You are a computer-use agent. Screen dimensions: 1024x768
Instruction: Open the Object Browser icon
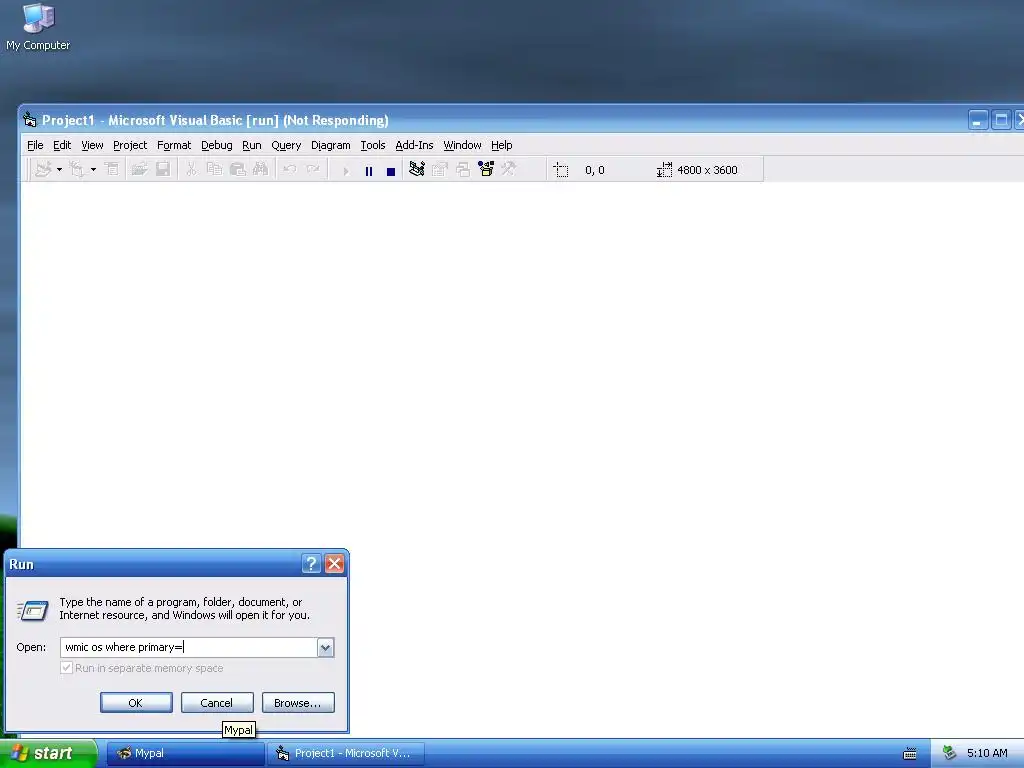click(486, 170)
